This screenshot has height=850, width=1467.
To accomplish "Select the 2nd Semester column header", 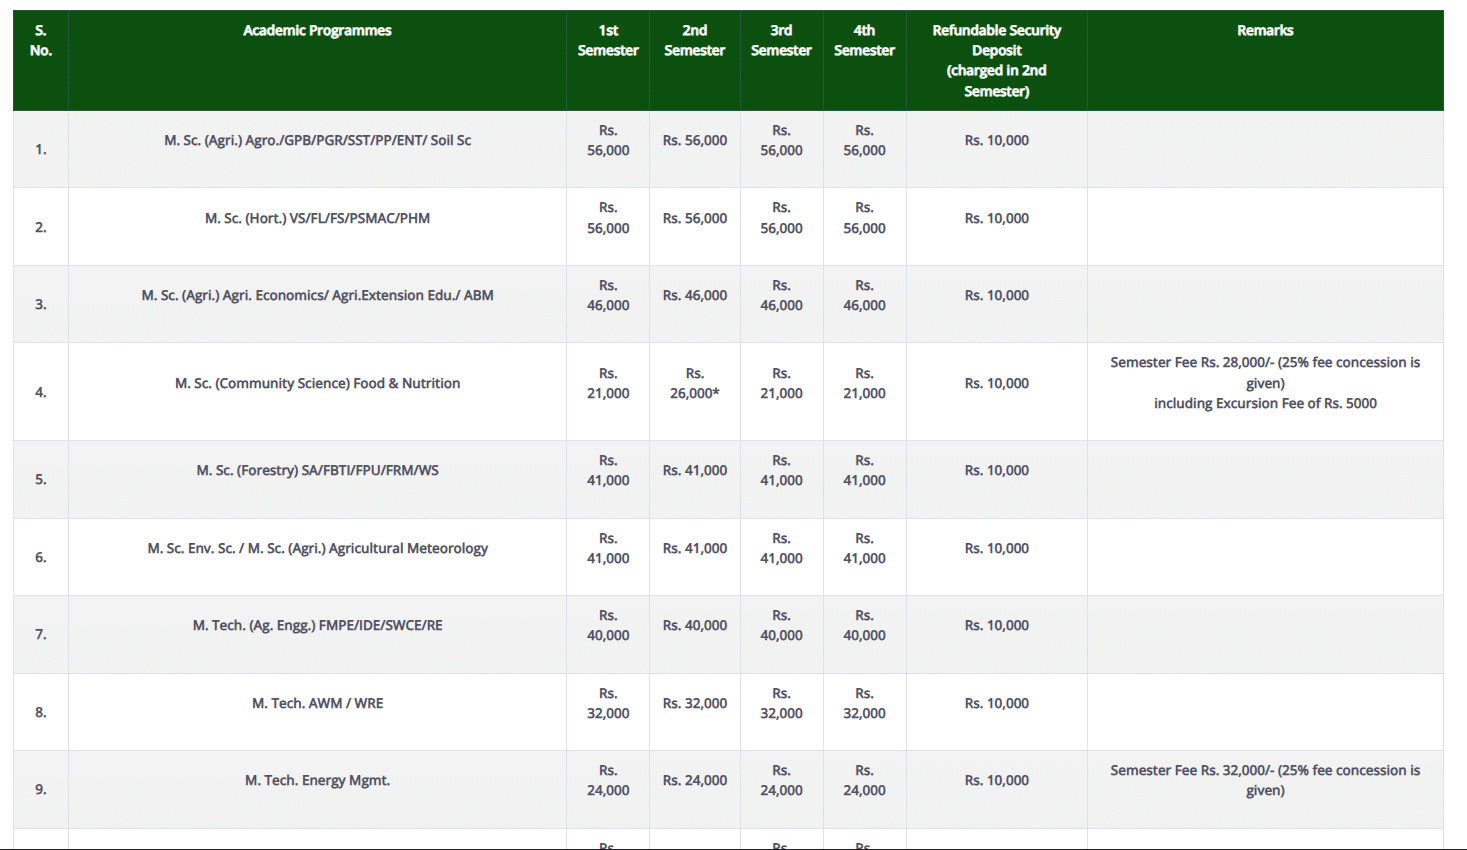I will click(694, 41).
